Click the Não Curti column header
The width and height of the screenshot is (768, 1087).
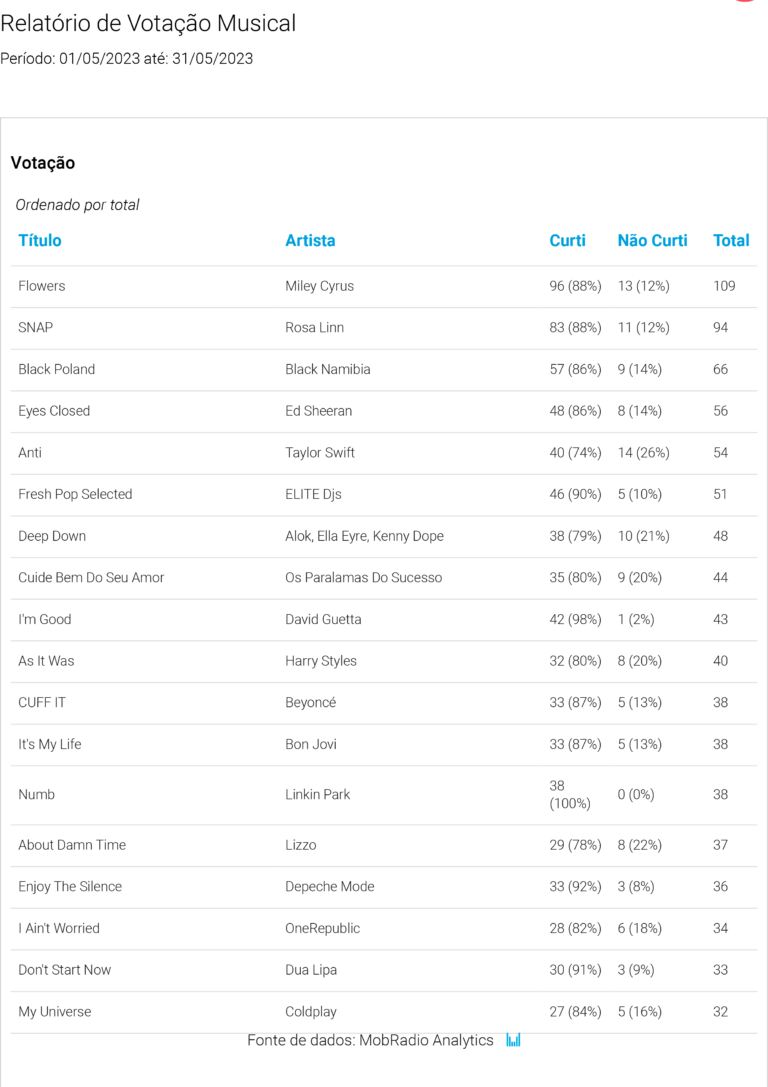coord(652,240)
